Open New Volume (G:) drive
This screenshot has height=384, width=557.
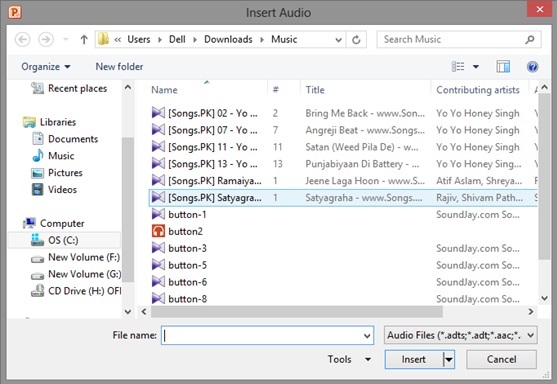coord(76,274)
